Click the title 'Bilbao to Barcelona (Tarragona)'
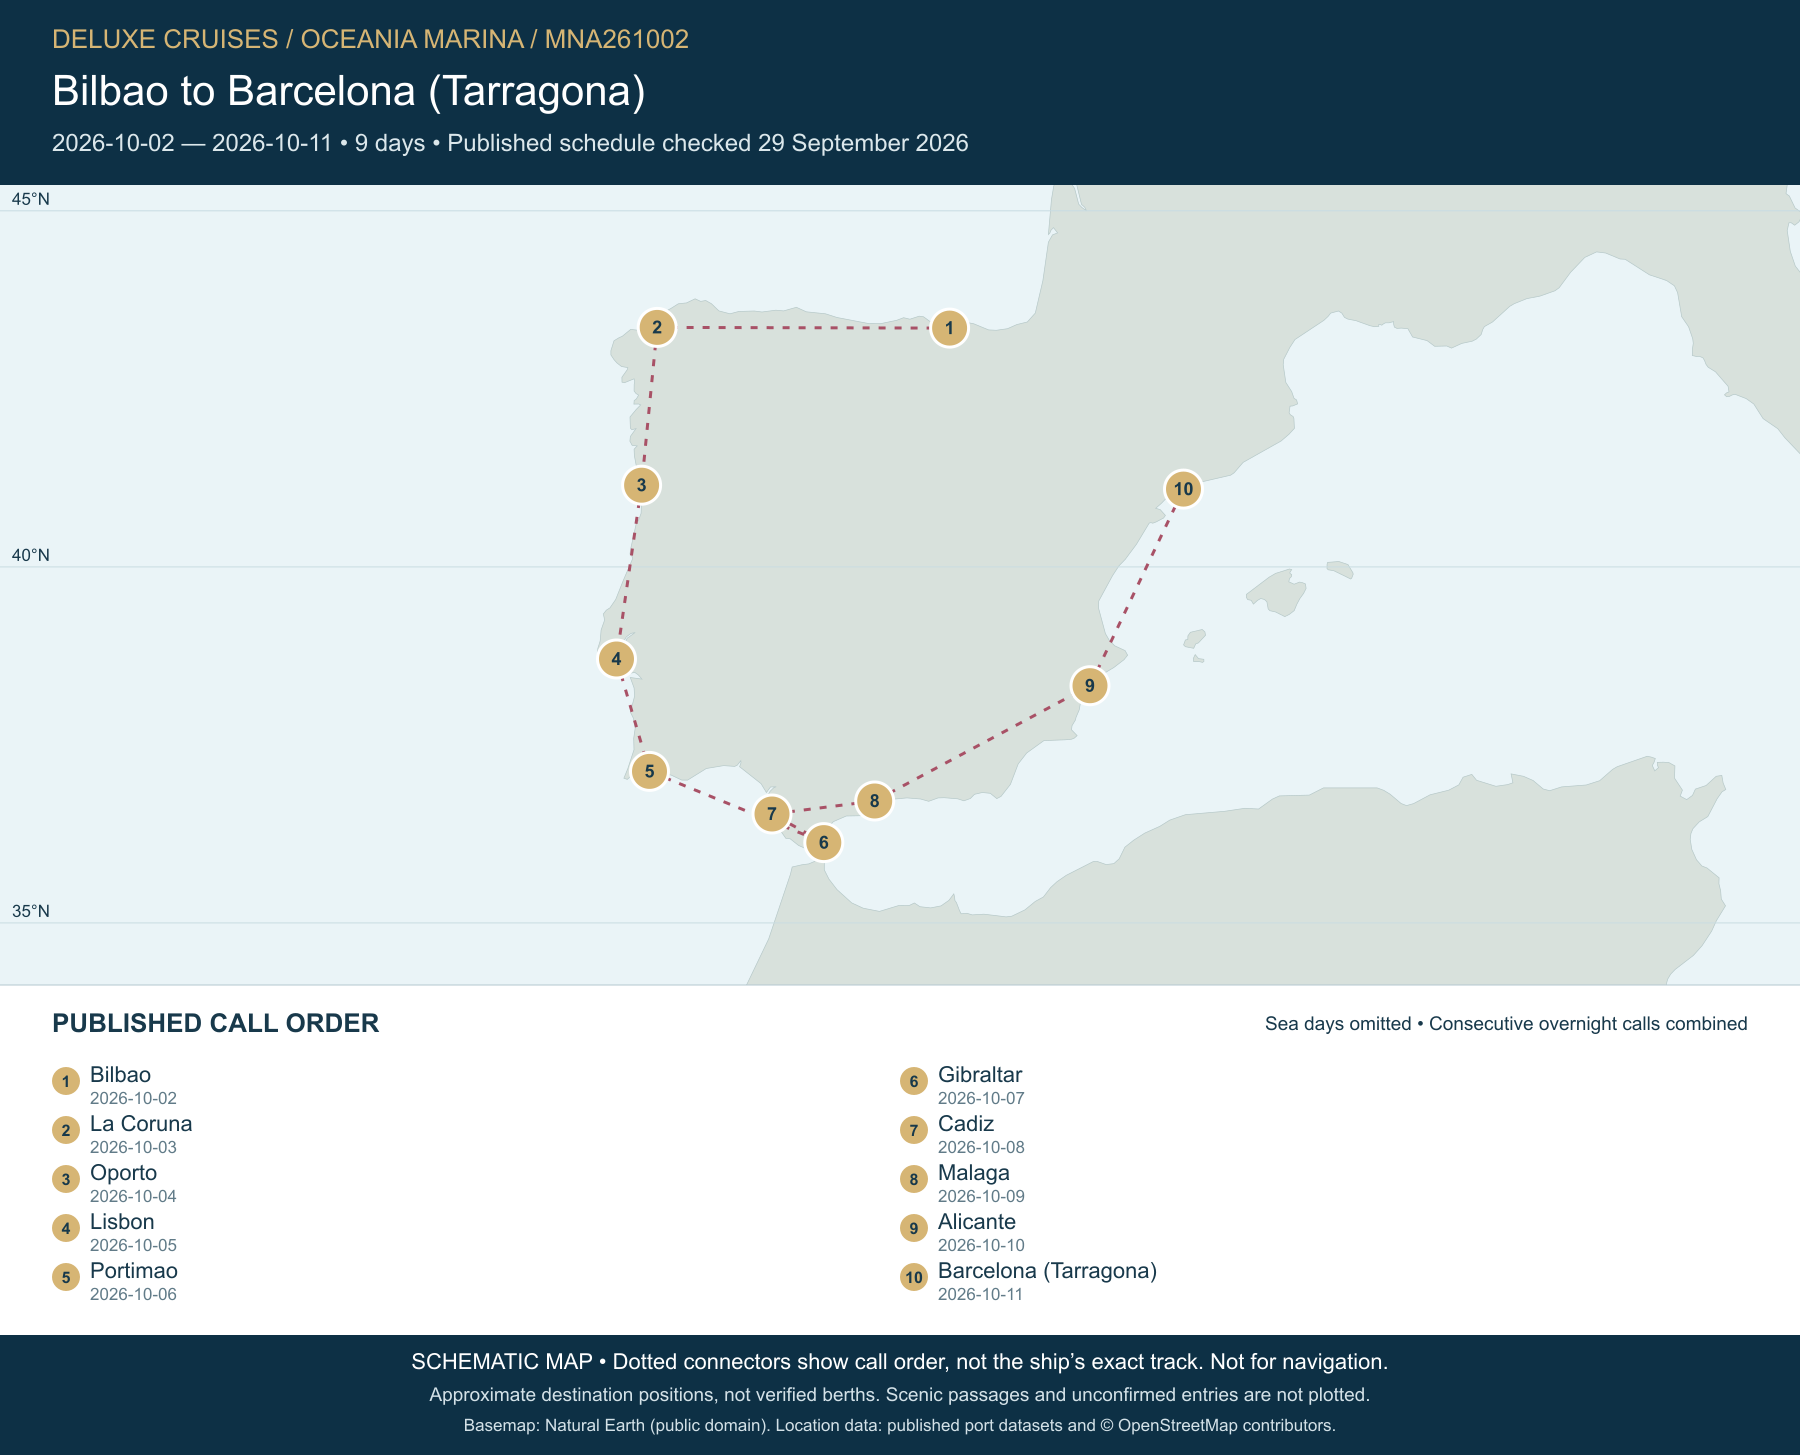 click(x=349, y=91)
